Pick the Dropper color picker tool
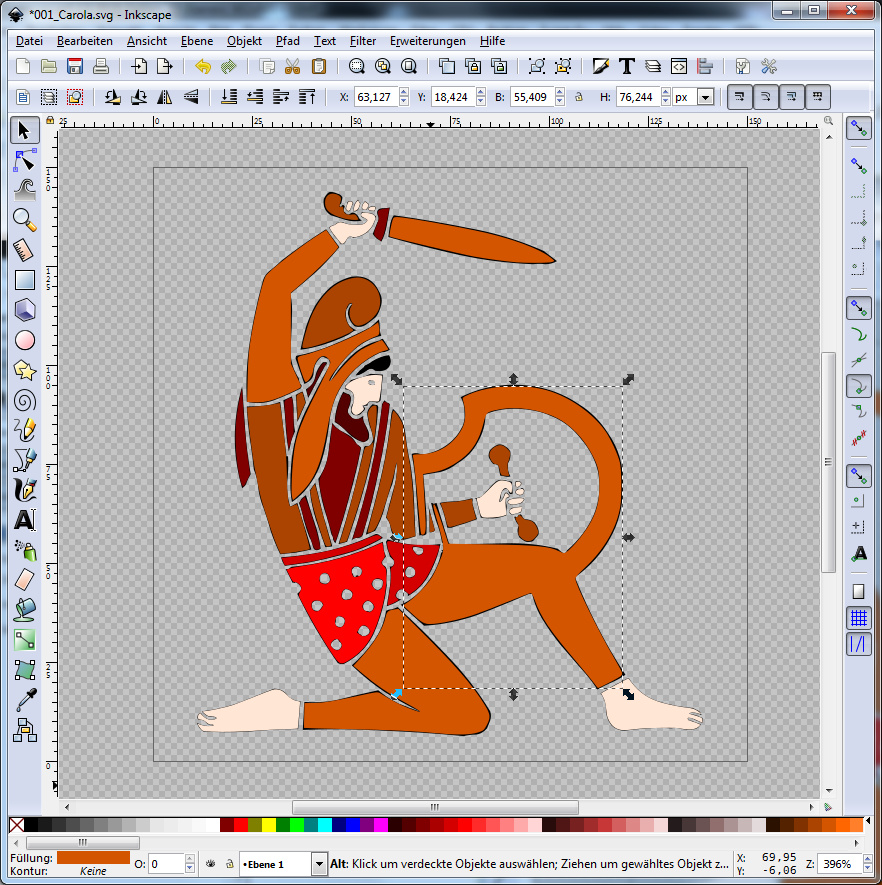Screen dimensions: 882x885 click(x=25, y=700)
